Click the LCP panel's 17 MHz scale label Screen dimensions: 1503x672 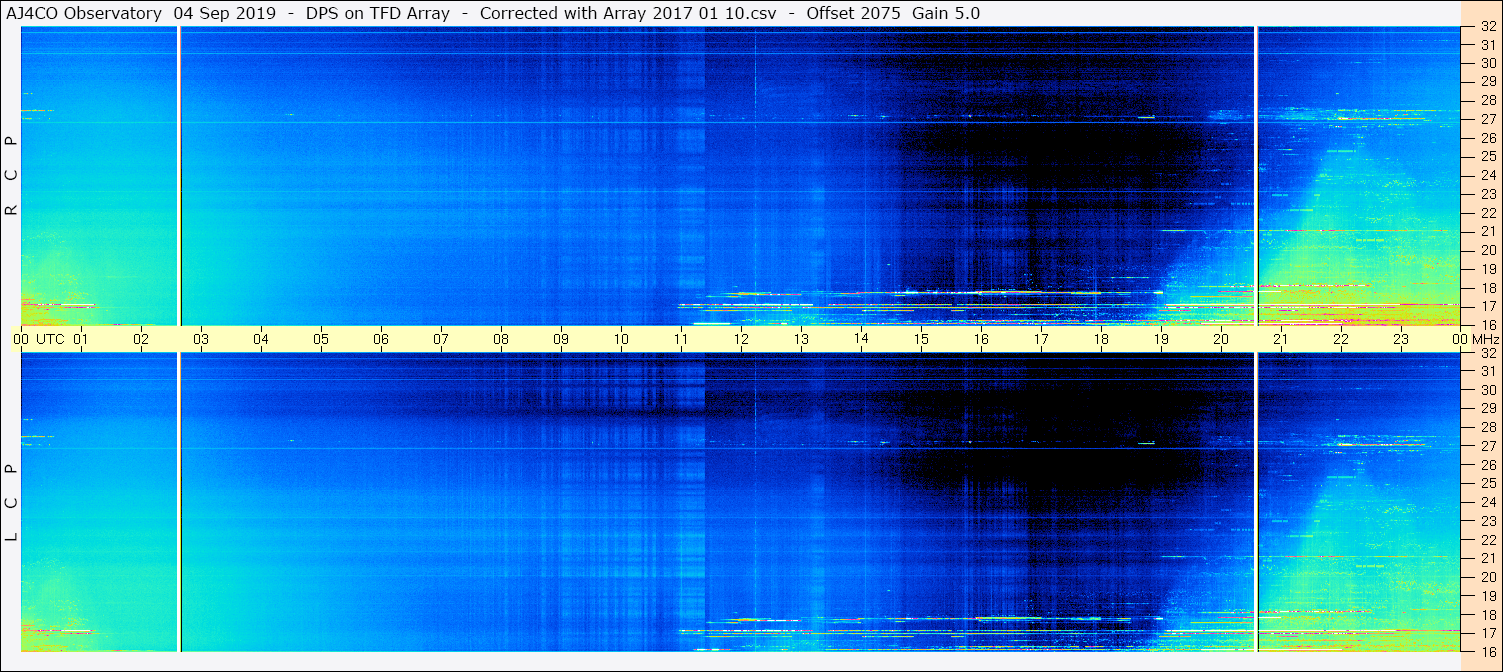pyautogui.click(x=1487, y=633)
